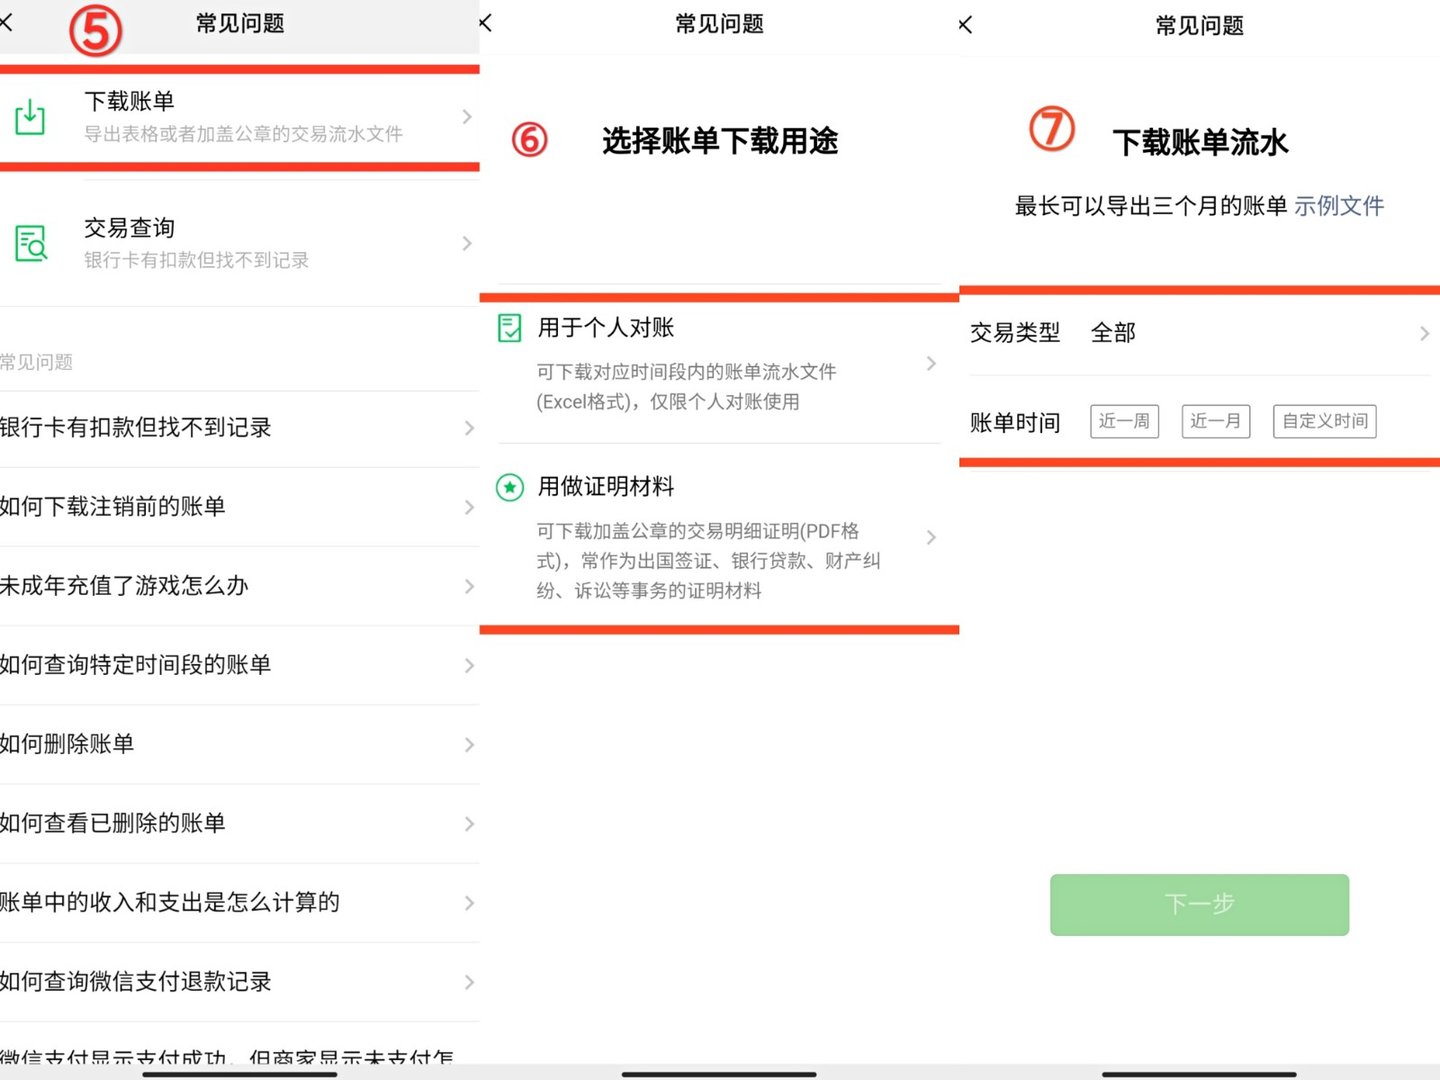Screen dimensions: 1440x1080
Task: Tap the back arrow above 下载账单流水
Action: click(964, 24)
